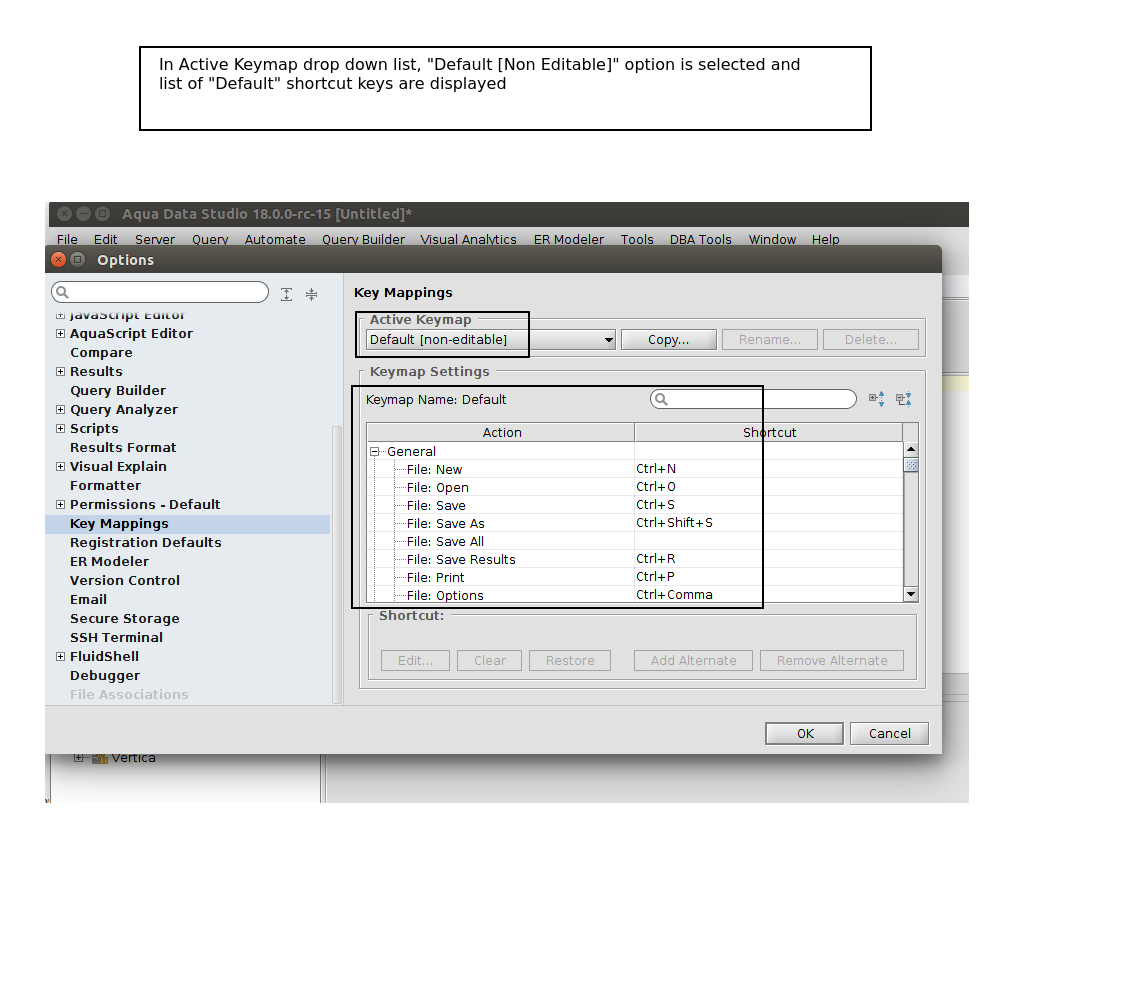The image size is (1139, 992).
Task: Open the Window menu
Action: (772, 239)
